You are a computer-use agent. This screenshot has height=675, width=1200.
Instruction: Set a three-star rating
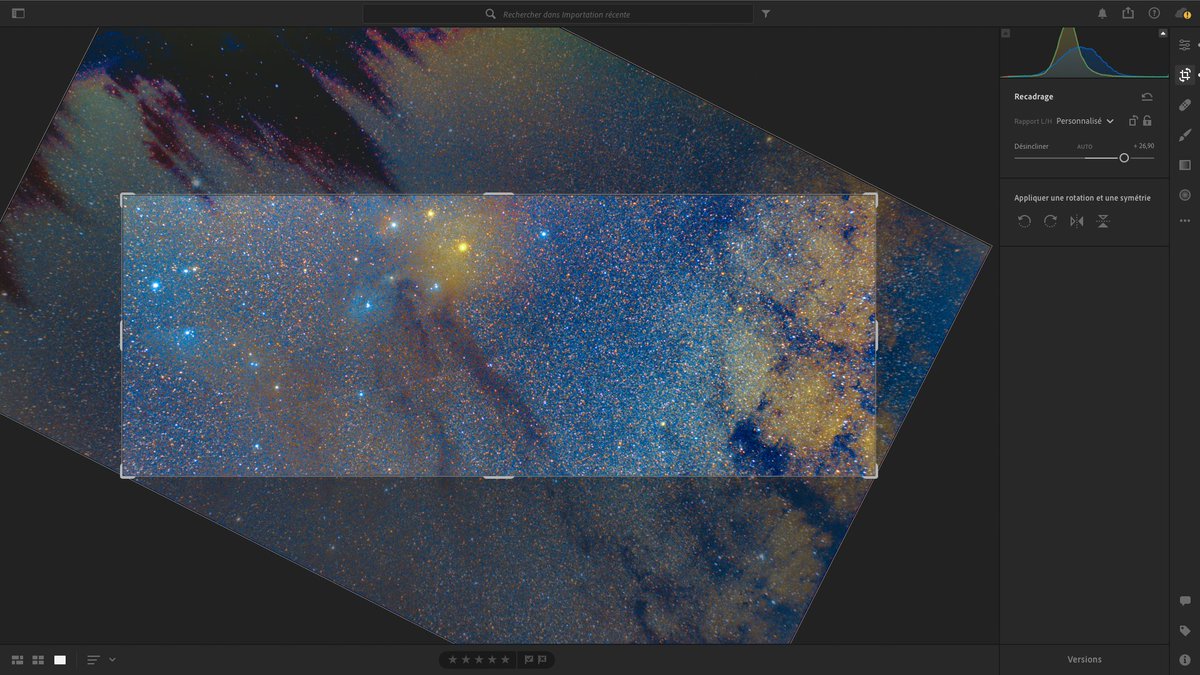click(479, 659)
